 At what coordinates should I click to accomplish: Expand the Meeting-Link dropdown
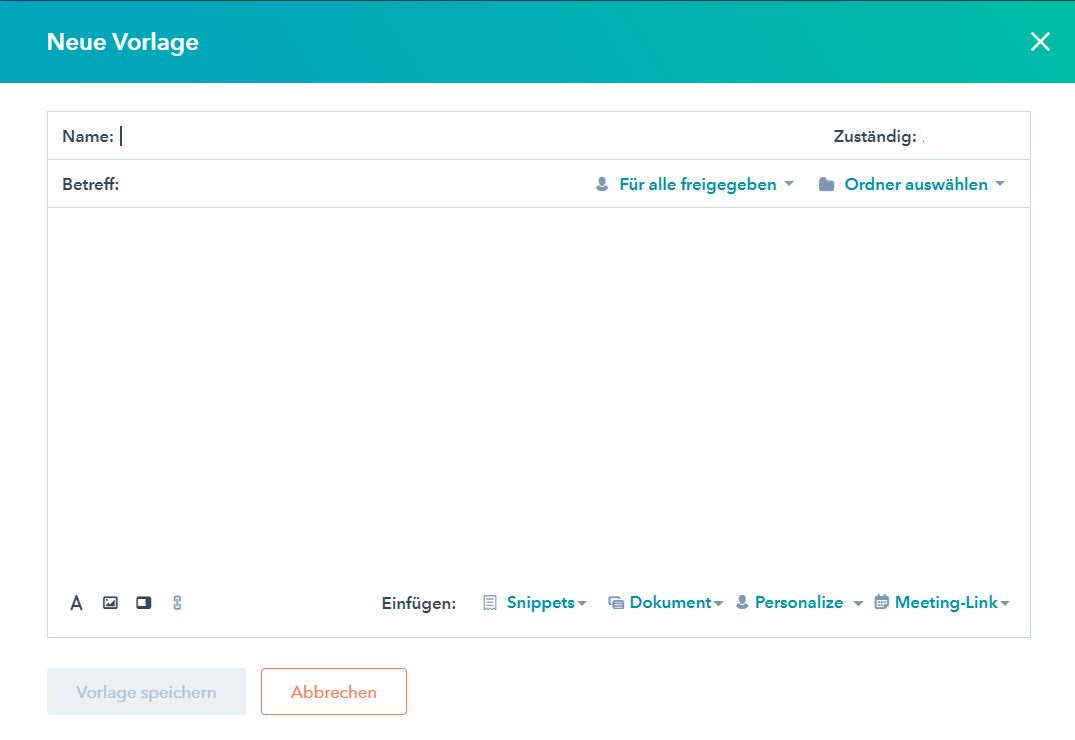click(x=951, y=603)
